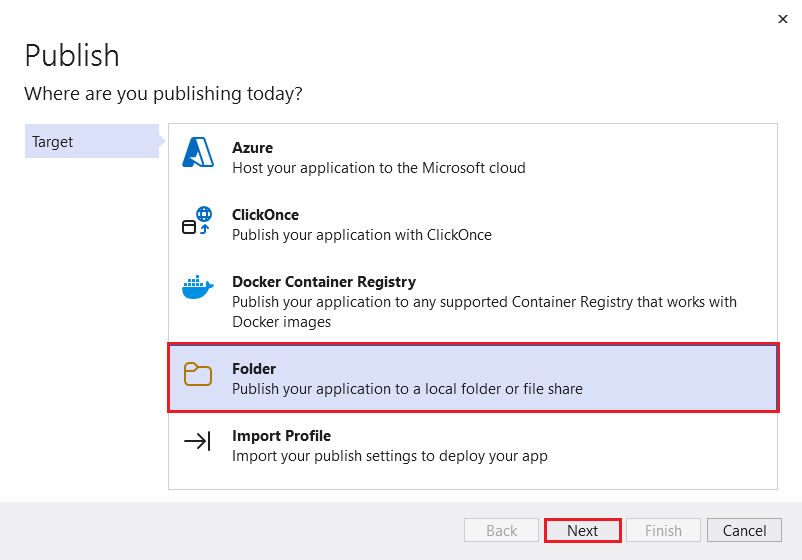Click the Cancel button

[744, 530]
